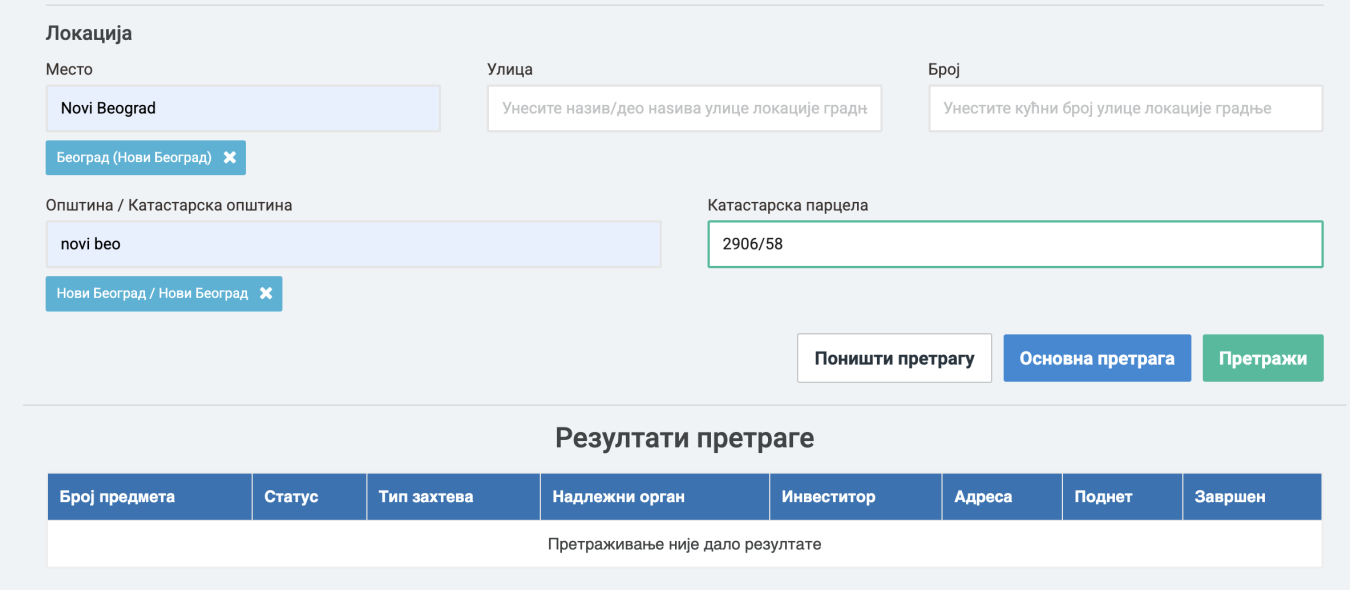Viewport: 1350px width, 590px height.
Task: Click the Завршен column header
Action: point(1230,497)
